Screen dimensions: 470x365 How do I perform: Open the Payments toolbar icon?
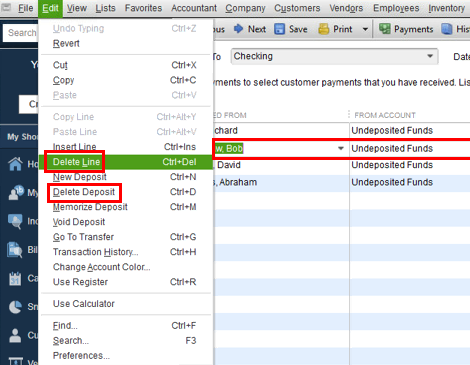(x=385, y=29)
